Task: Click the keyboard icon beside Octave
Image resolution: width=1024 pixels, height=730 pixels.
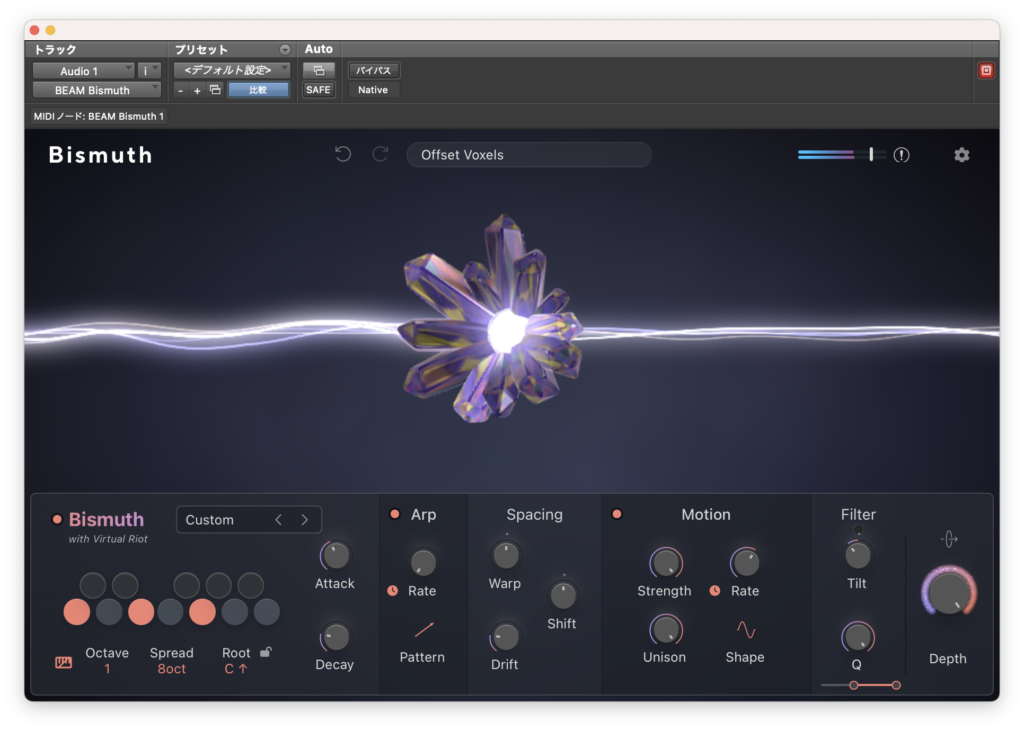Action: (63, 663)
